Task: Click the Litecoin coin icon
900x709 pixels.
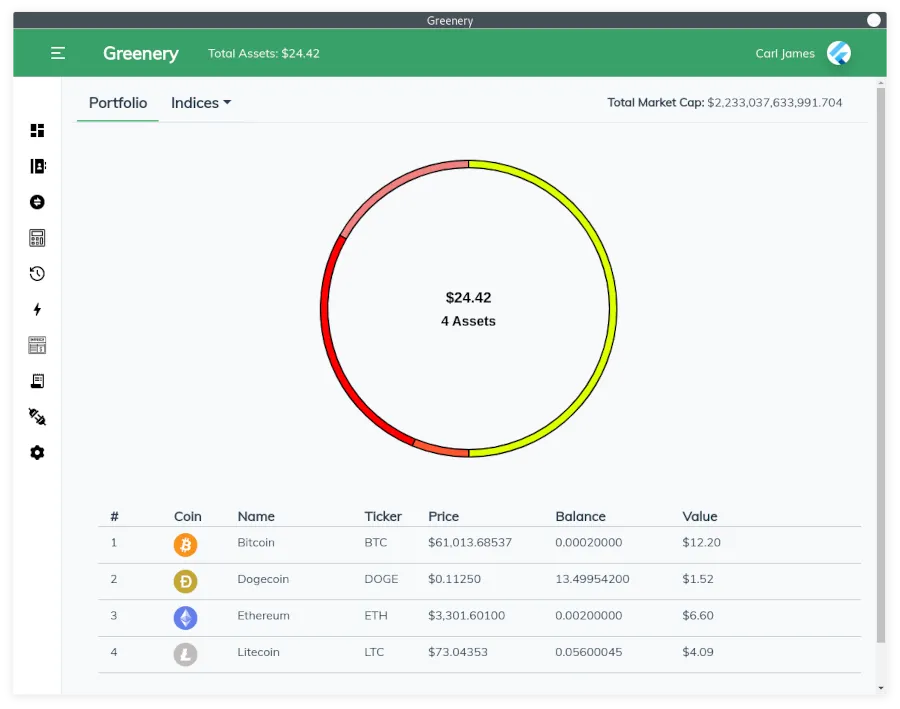Action: click(185, 654)
